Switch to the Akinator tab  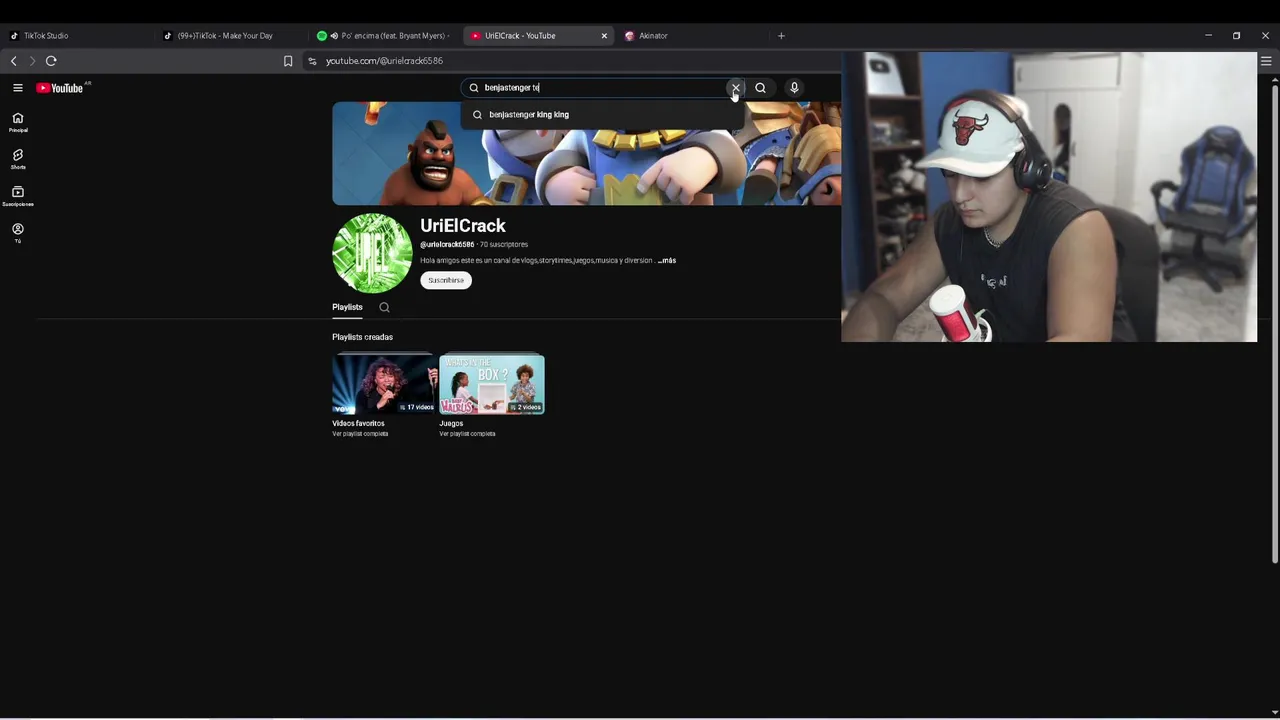(693, 36)
